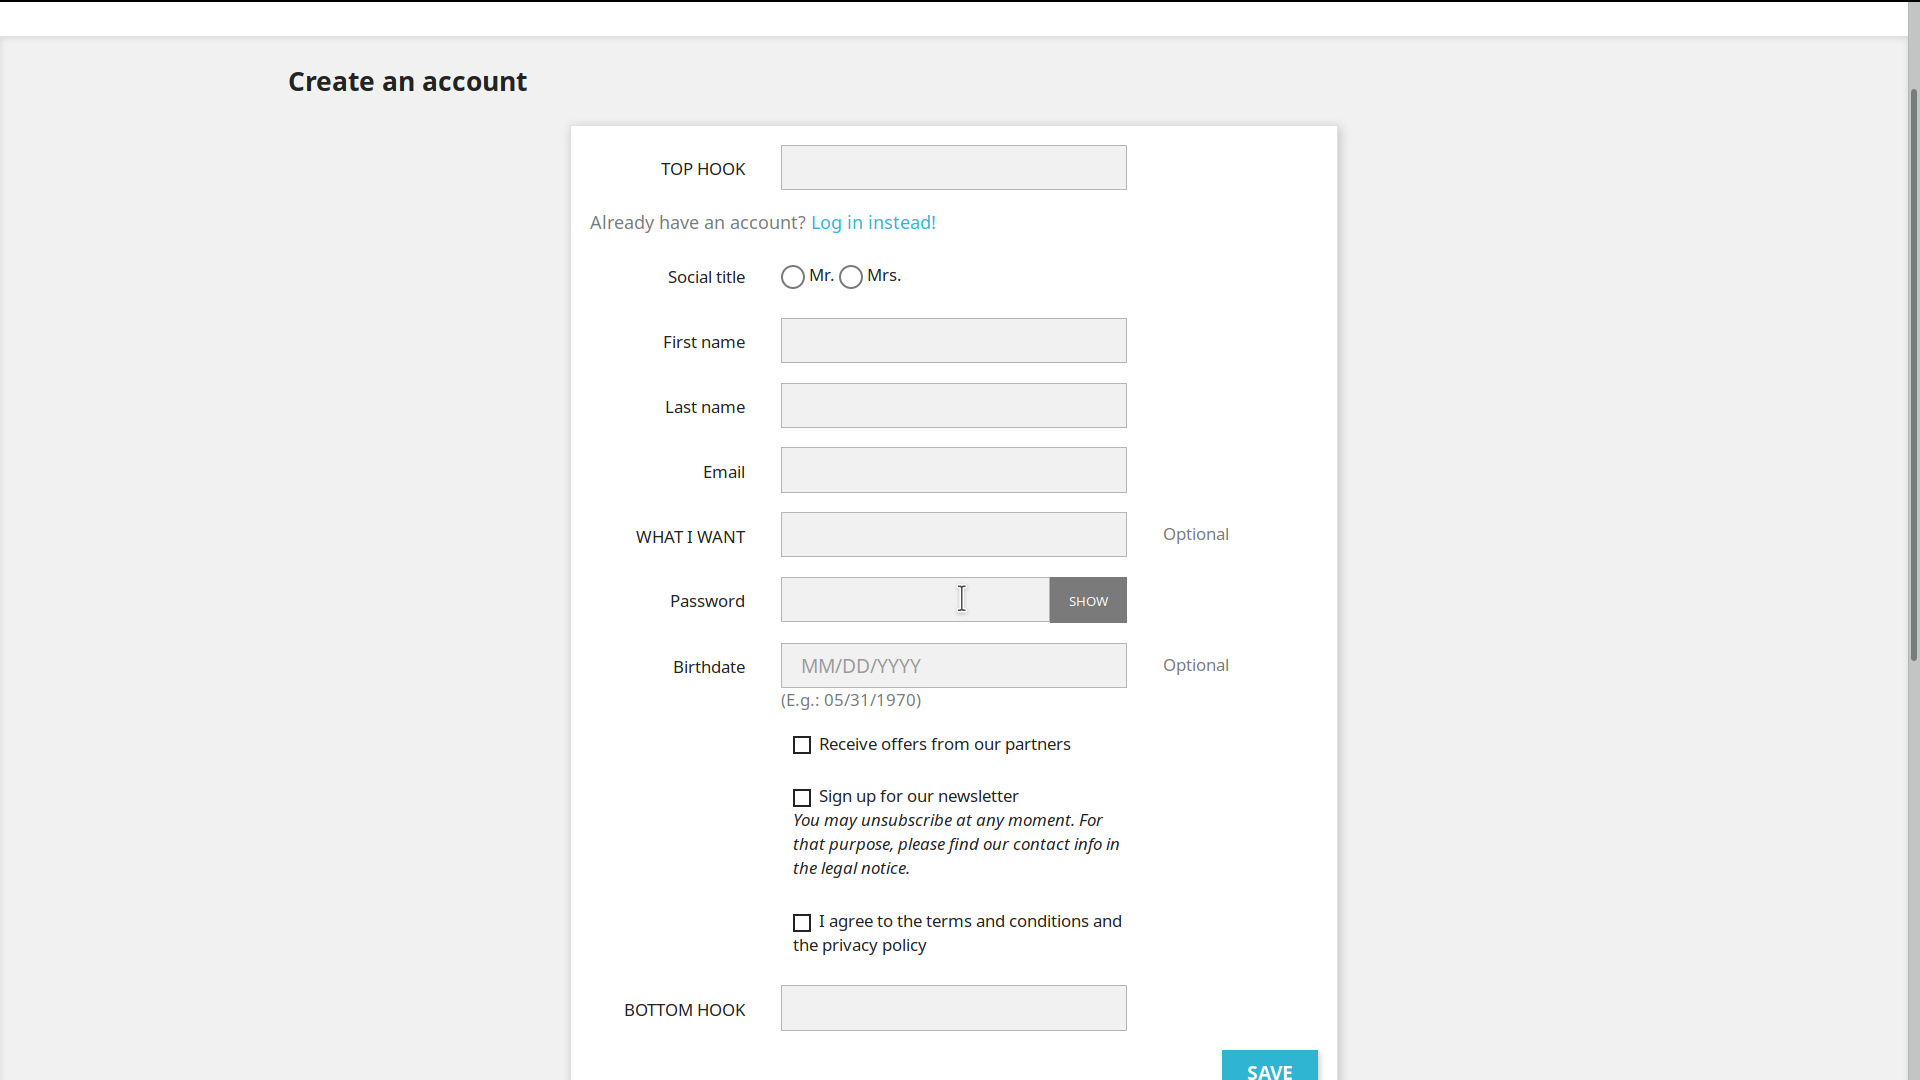Click the First name field
The width and height of the screenshot is (1920, 1080).
pos(953,341)
